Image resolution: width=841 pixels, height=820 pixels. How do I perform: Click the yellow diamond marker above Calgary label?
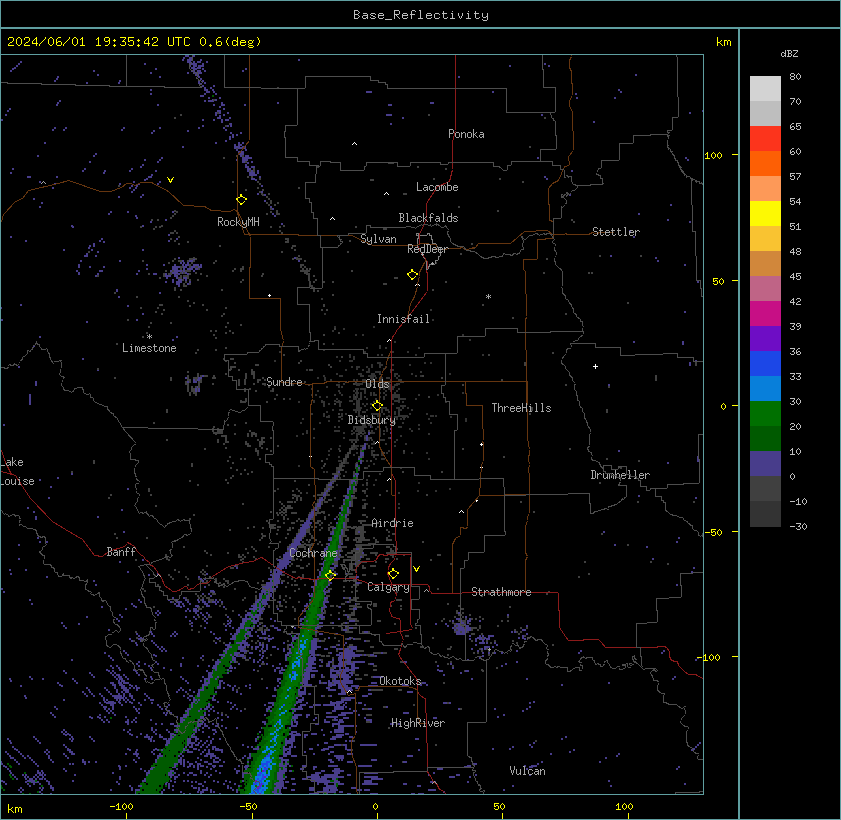click(x=393, y=574)
